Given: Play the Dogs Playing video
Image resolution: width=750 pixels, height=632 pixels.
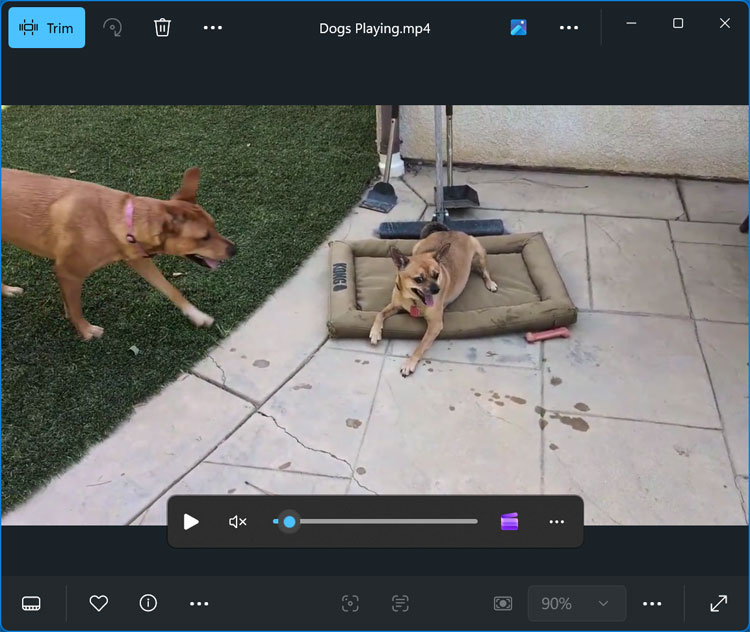Looking at the screenshot, I should [191, 521].
